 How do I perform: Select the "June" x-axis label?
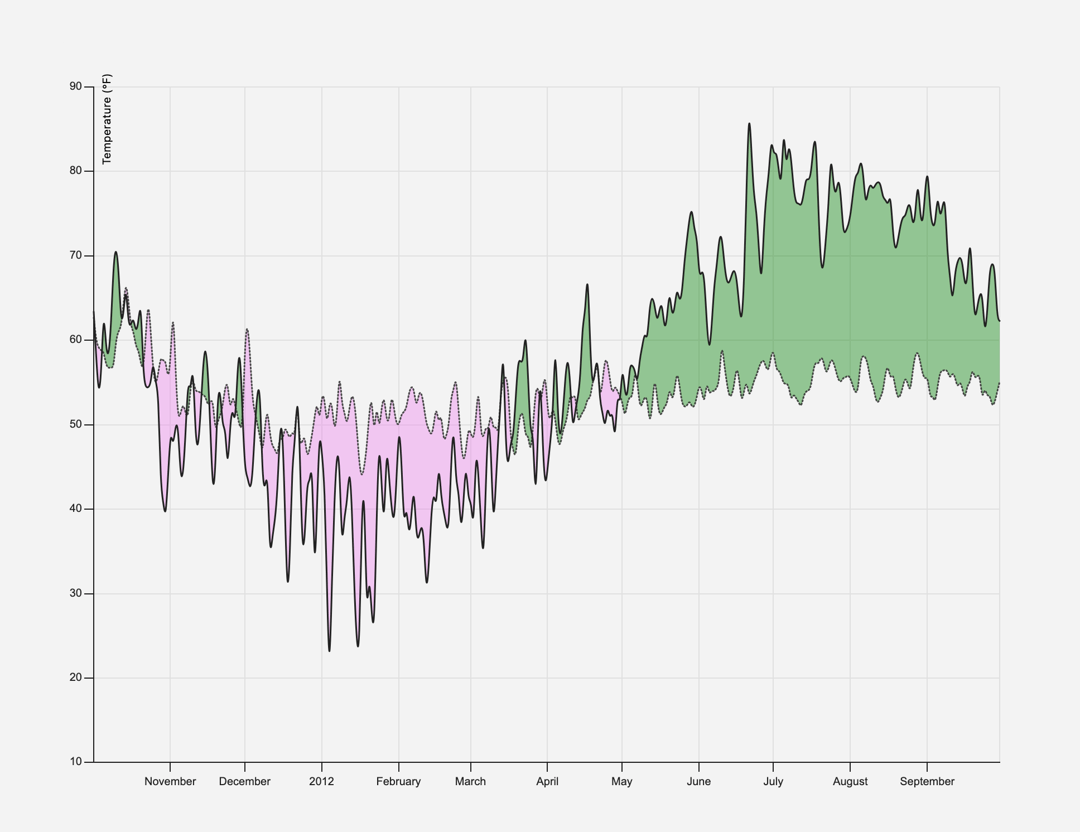click(698, 782)
